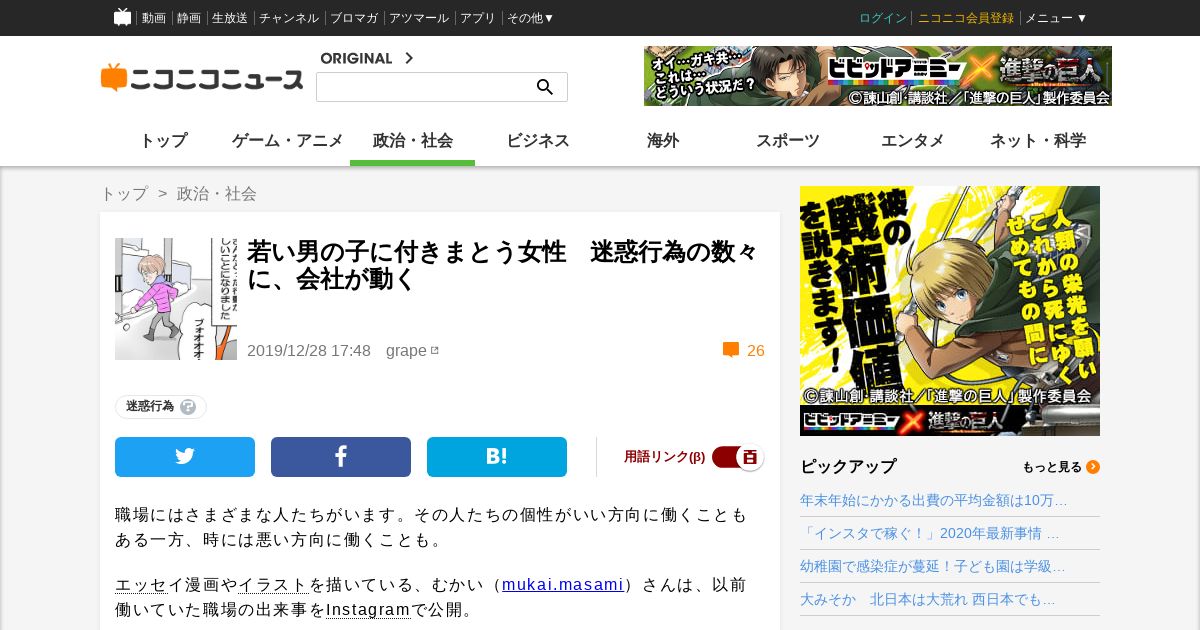This screenshot has height=630, width=1200.
Task: Click the date 2019/12/28 17:48
Action: 309,350
